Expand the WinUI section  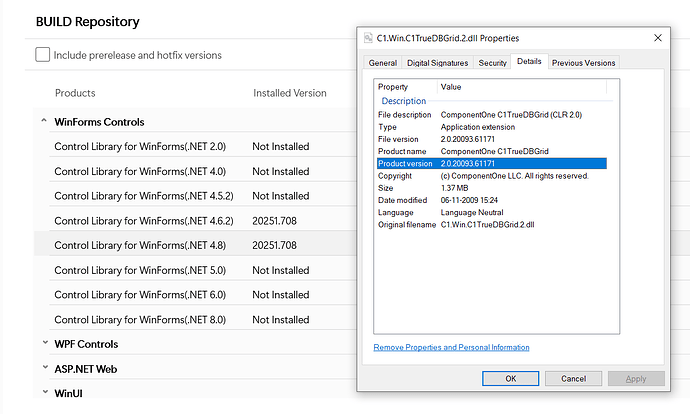45,392
